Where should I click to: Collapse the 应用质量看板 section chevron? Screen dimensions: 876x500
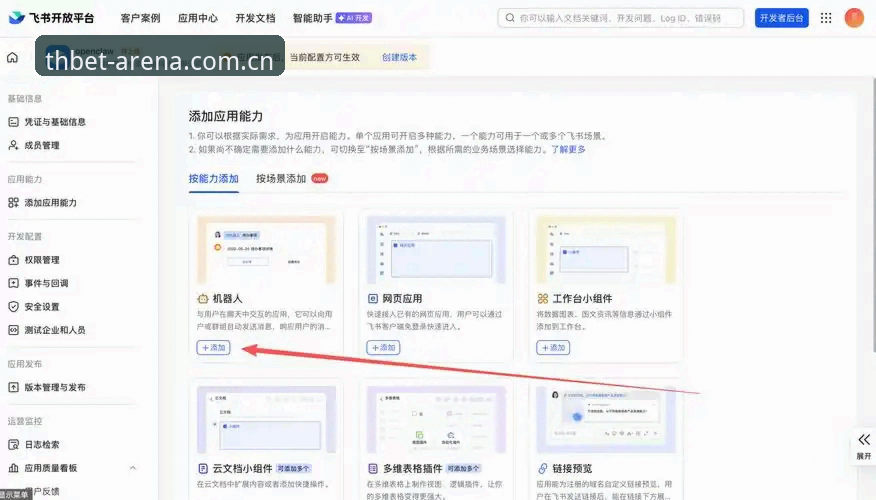coord(132,468)
